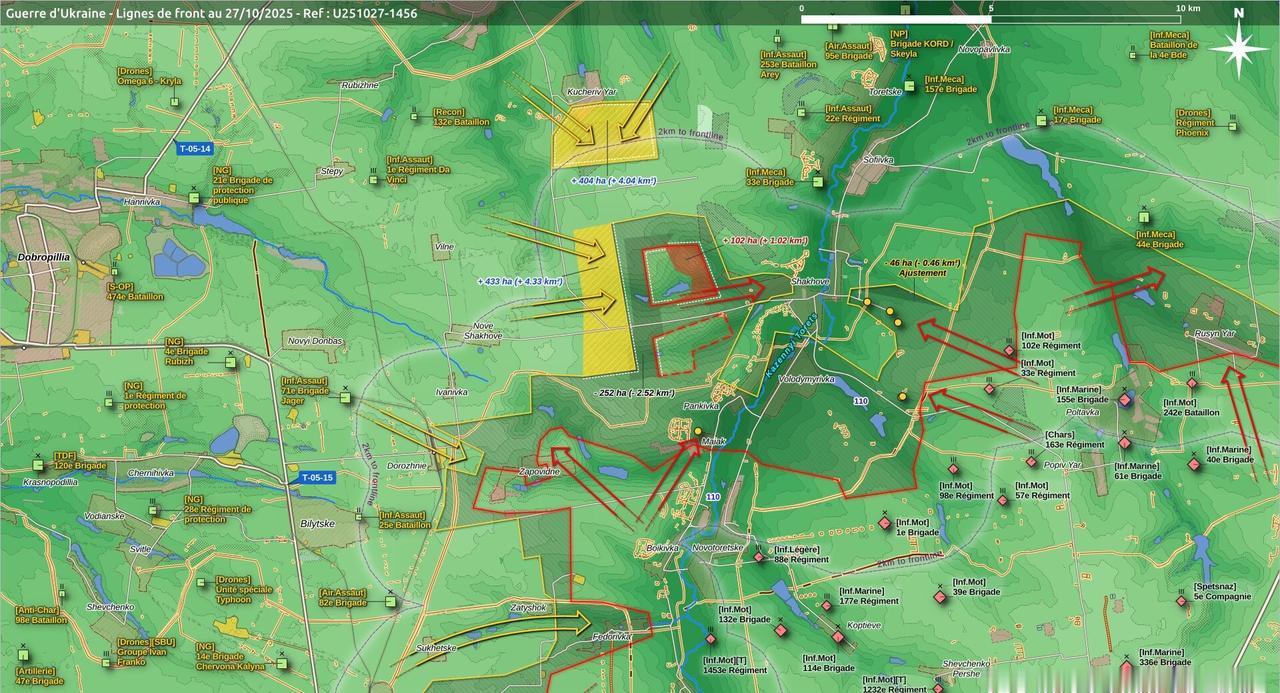Click the Popiv Yar village label

coord(1062,465)
